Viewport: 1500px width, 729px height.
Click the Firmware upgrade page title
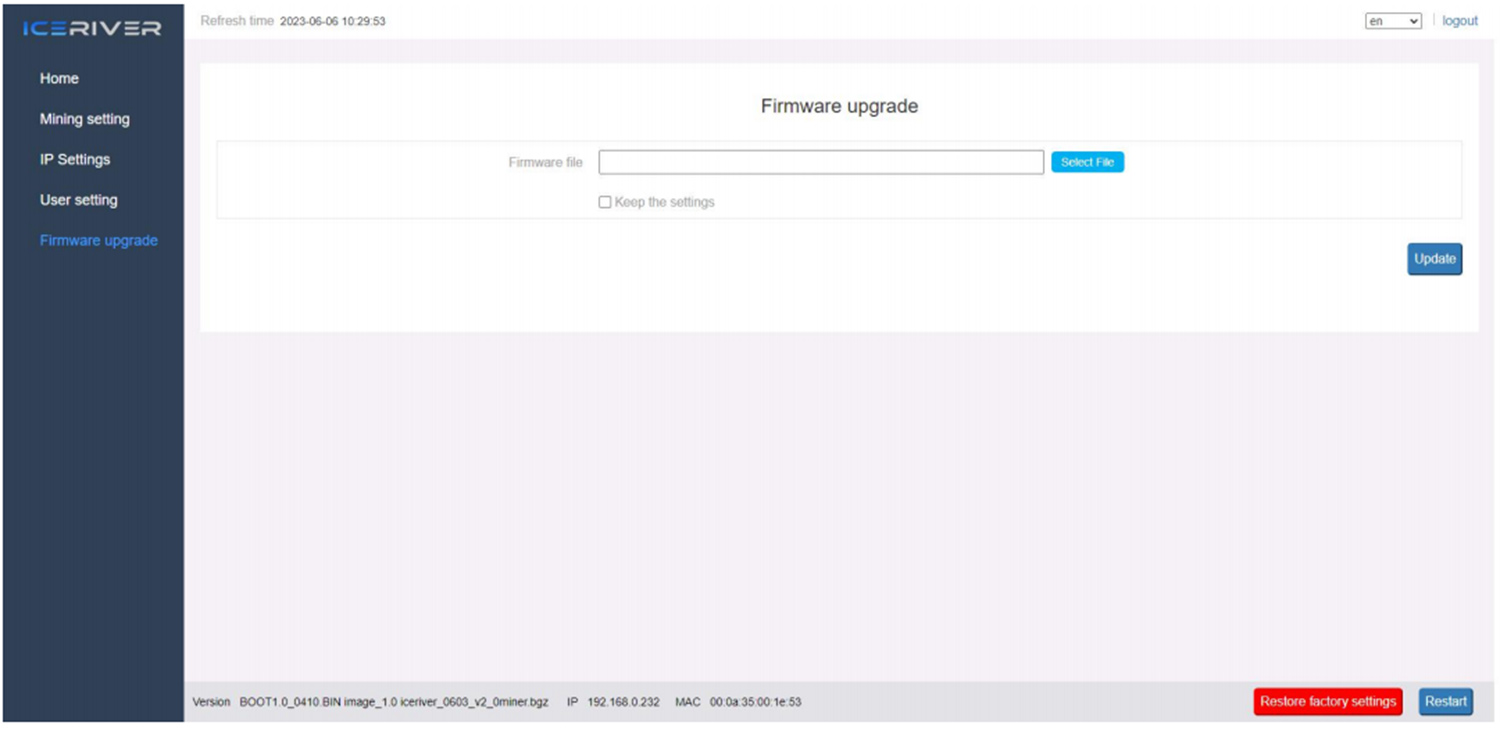click(838, 105)
